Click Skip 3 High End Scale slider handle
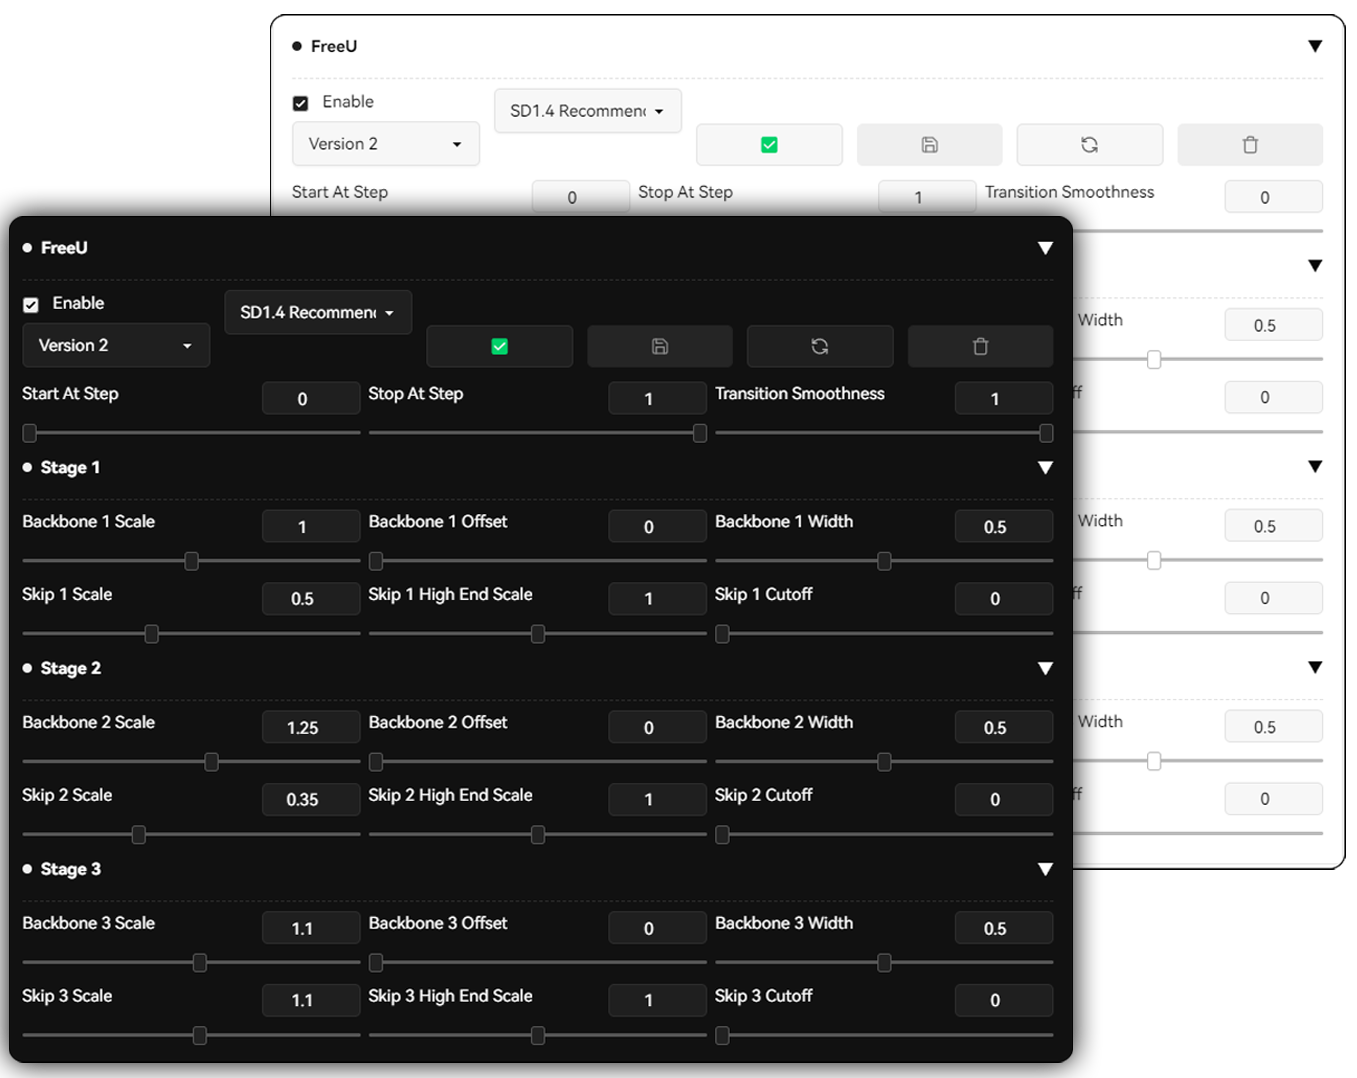 [538, 1035]
